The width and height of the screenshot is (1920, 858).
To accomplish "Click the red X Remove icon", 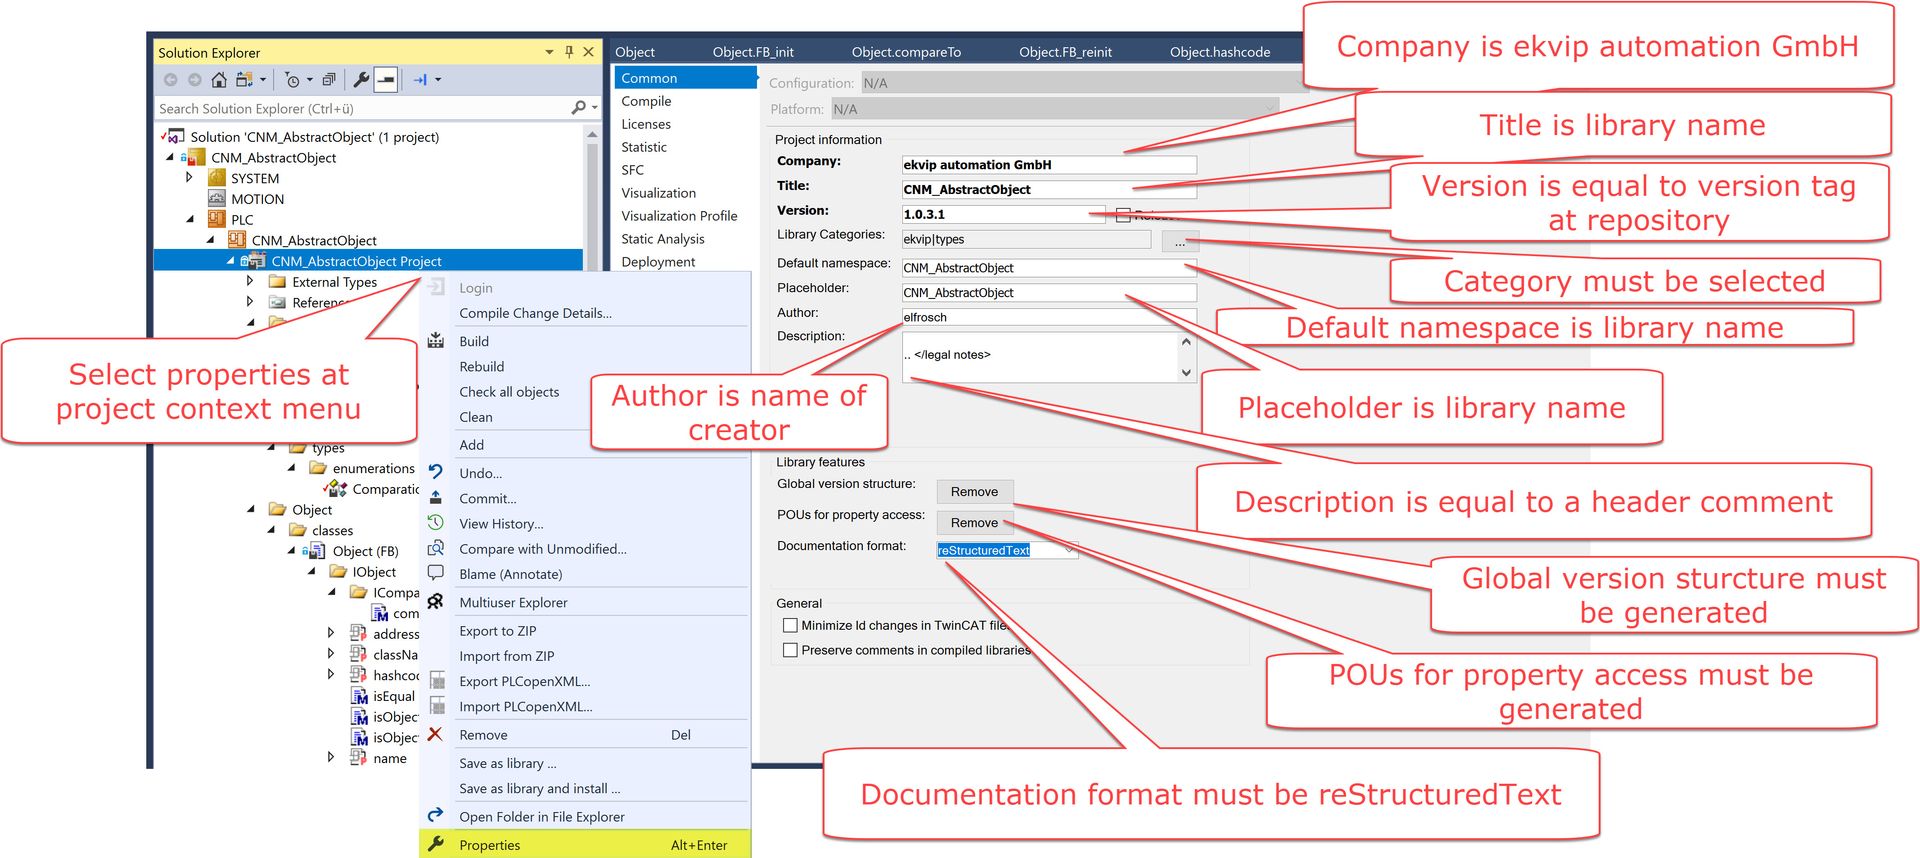I will pos(435,734).
